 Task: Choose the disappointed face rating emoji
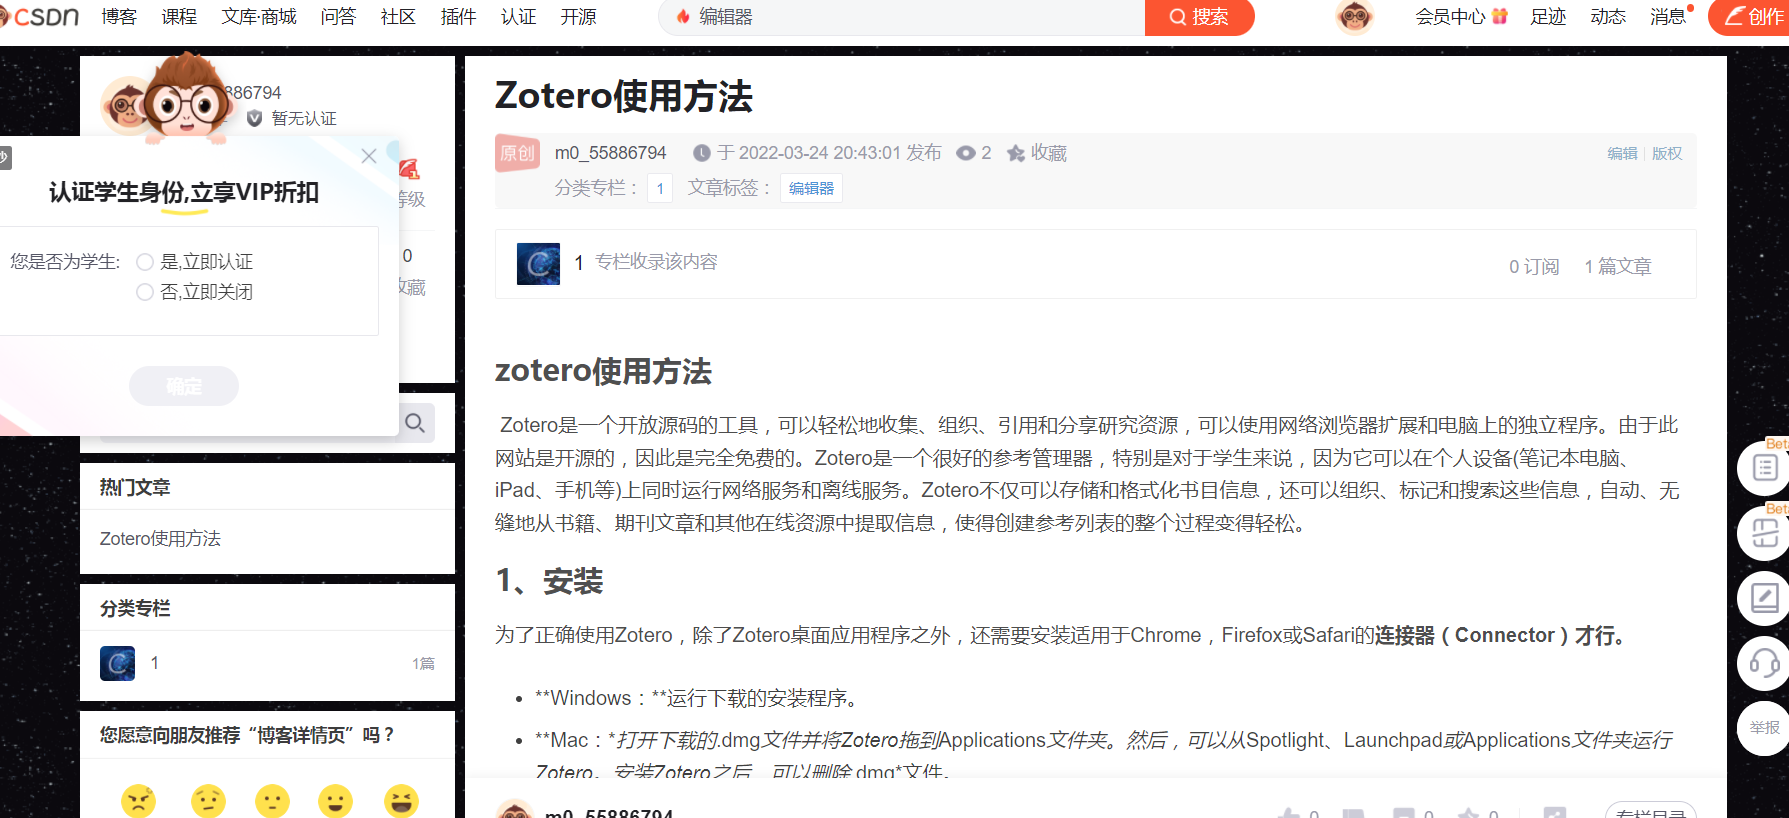[x=208, y=800]
